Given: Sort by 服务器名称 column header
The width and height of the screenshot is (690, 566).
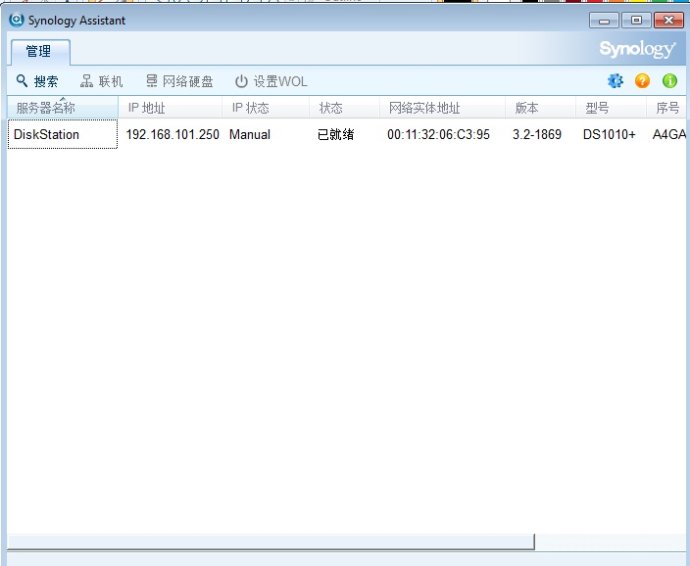Looking at the screenshot, I should (x=62, y=107).
